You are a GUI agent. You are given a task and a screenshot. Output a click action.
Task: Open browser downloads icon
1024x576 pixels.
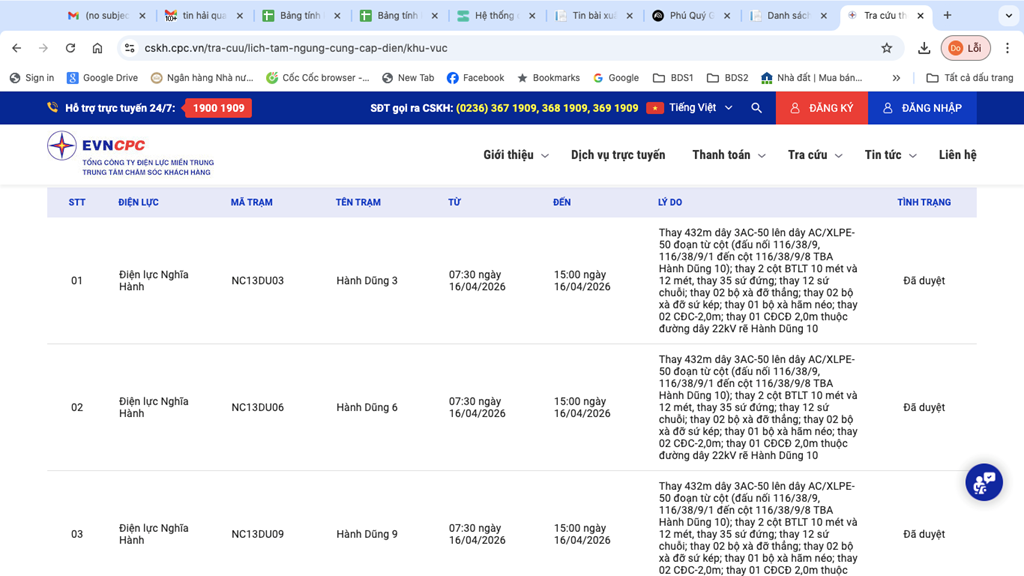pos(924,48)
